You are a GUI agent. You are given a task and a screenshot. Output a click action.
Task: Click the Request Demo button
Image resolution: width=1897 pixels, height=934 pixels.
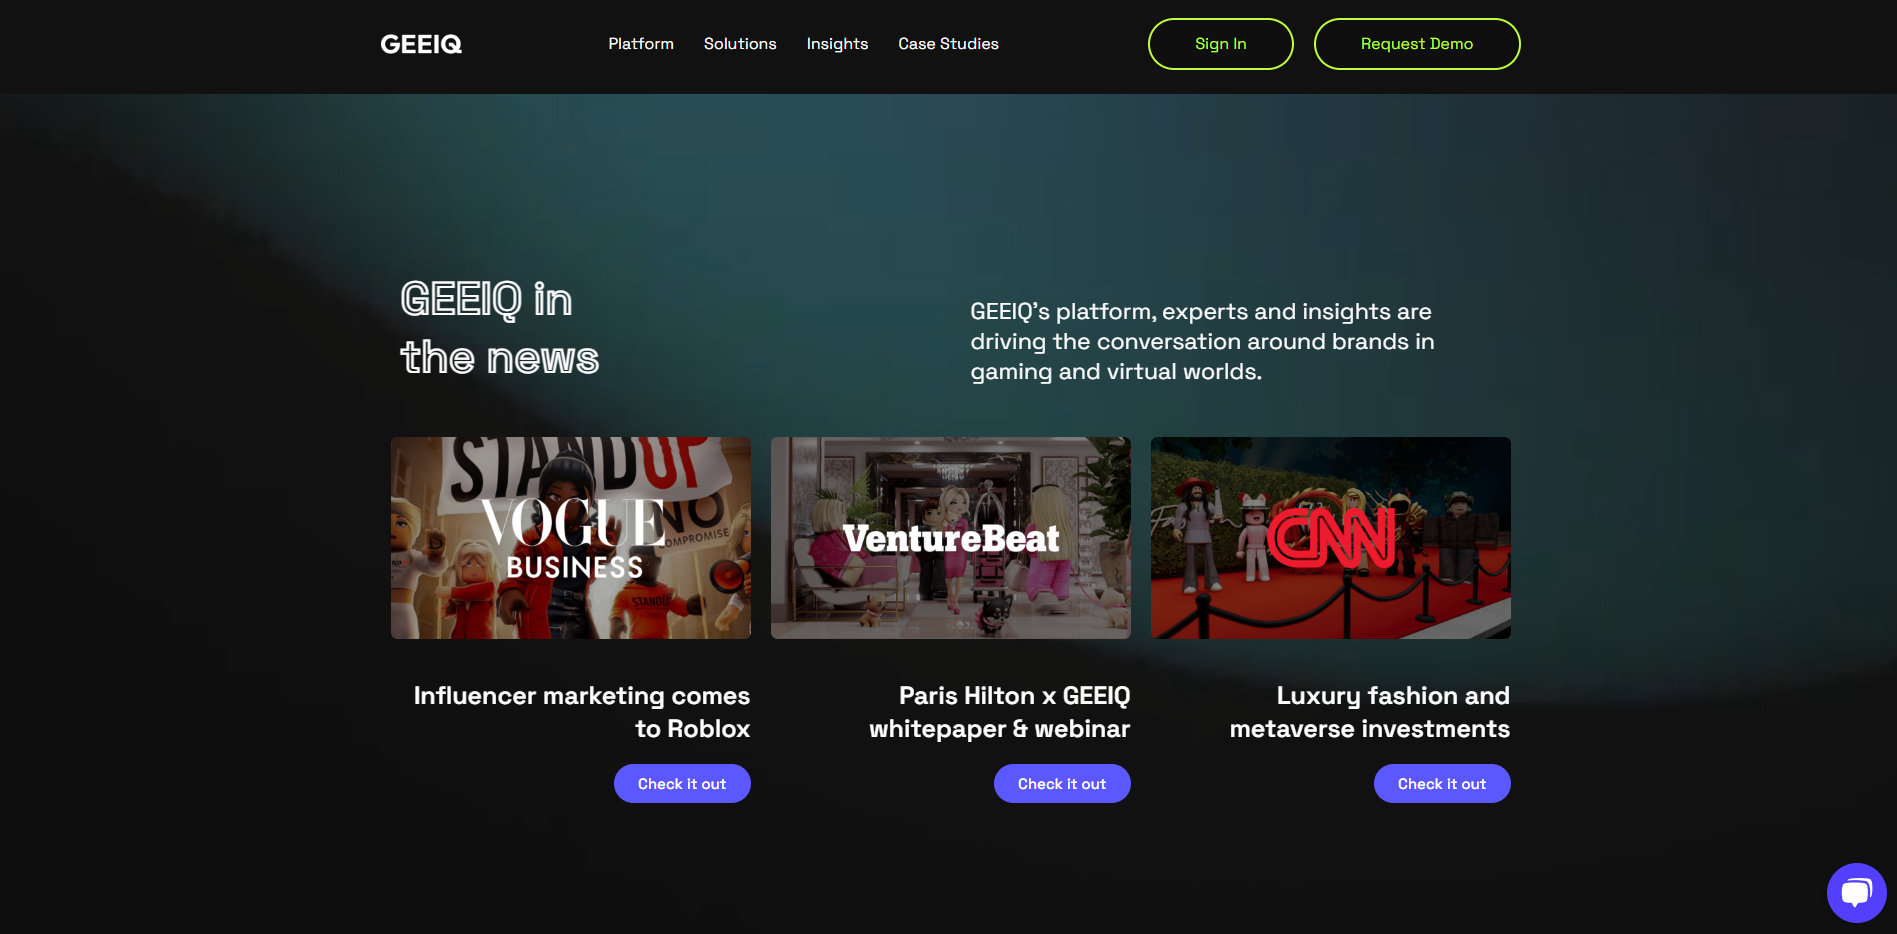(x=1417, y=44)
